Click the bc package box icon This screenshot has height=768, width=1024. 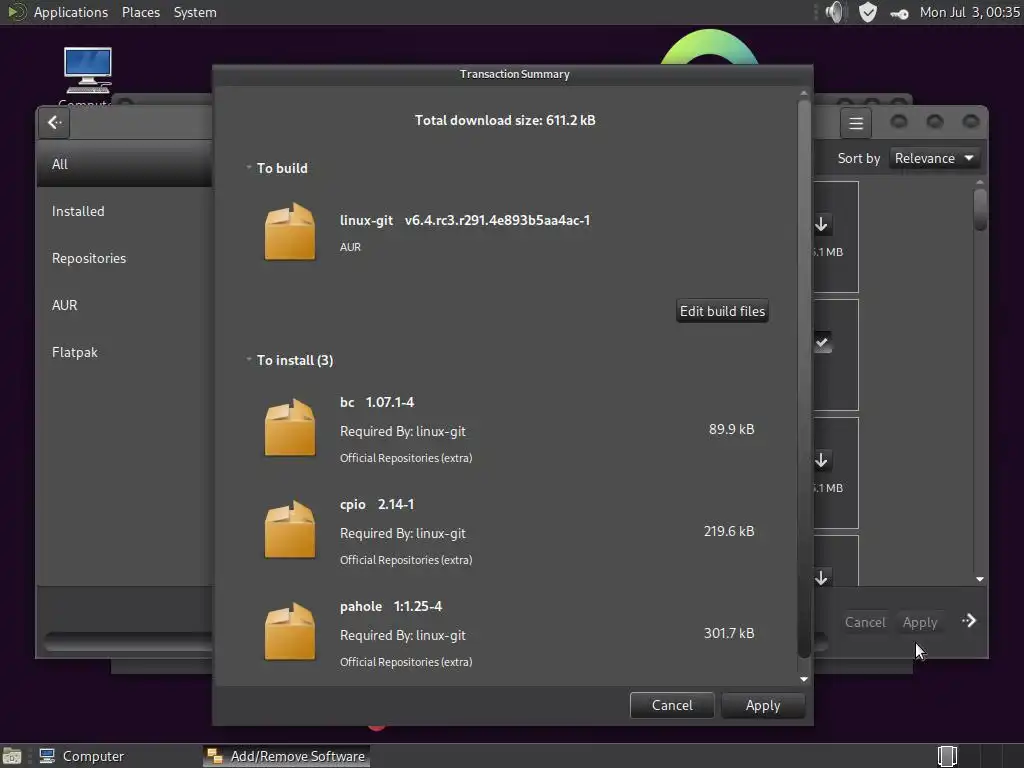[289, 428]
